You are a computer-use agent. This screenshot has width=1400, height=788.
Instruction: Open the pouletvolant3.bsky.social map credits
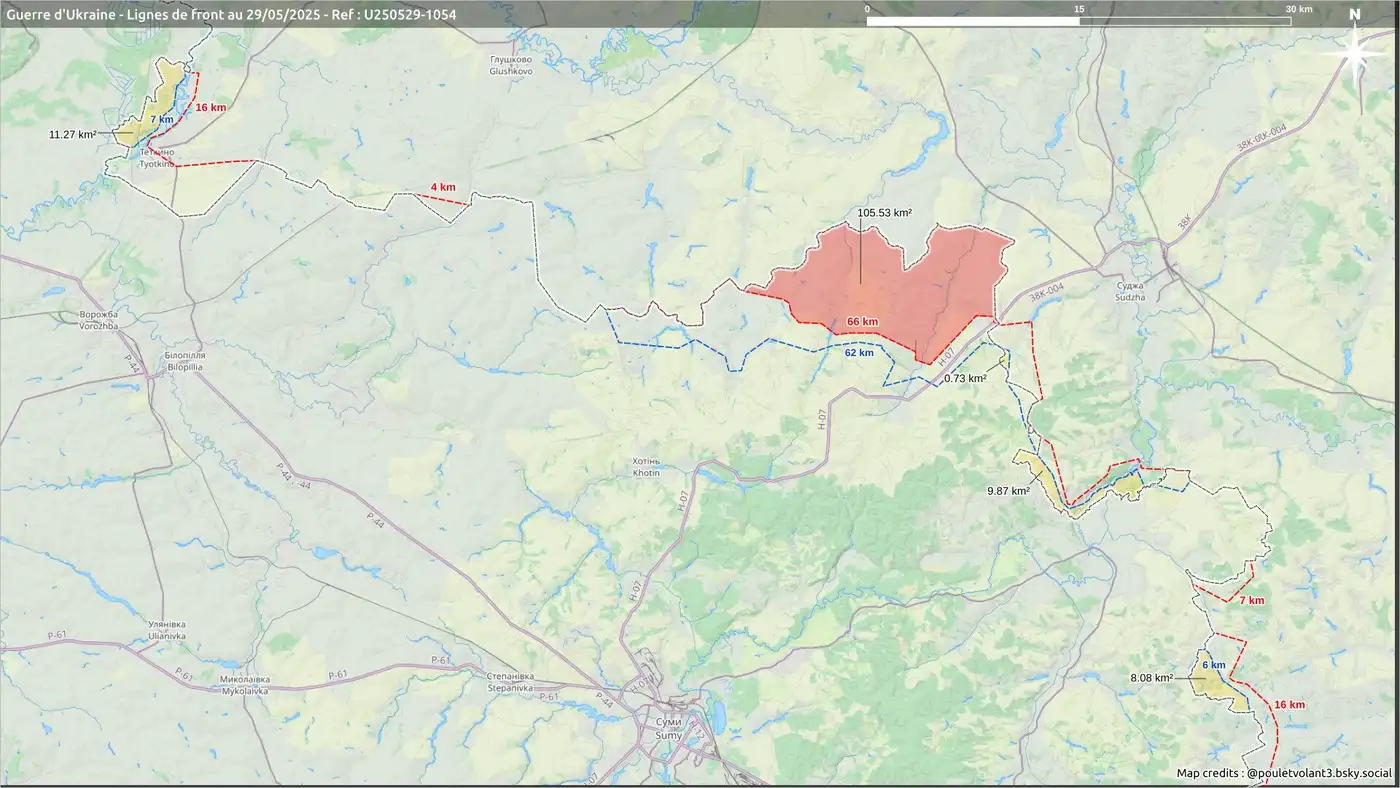point(1284,773)
